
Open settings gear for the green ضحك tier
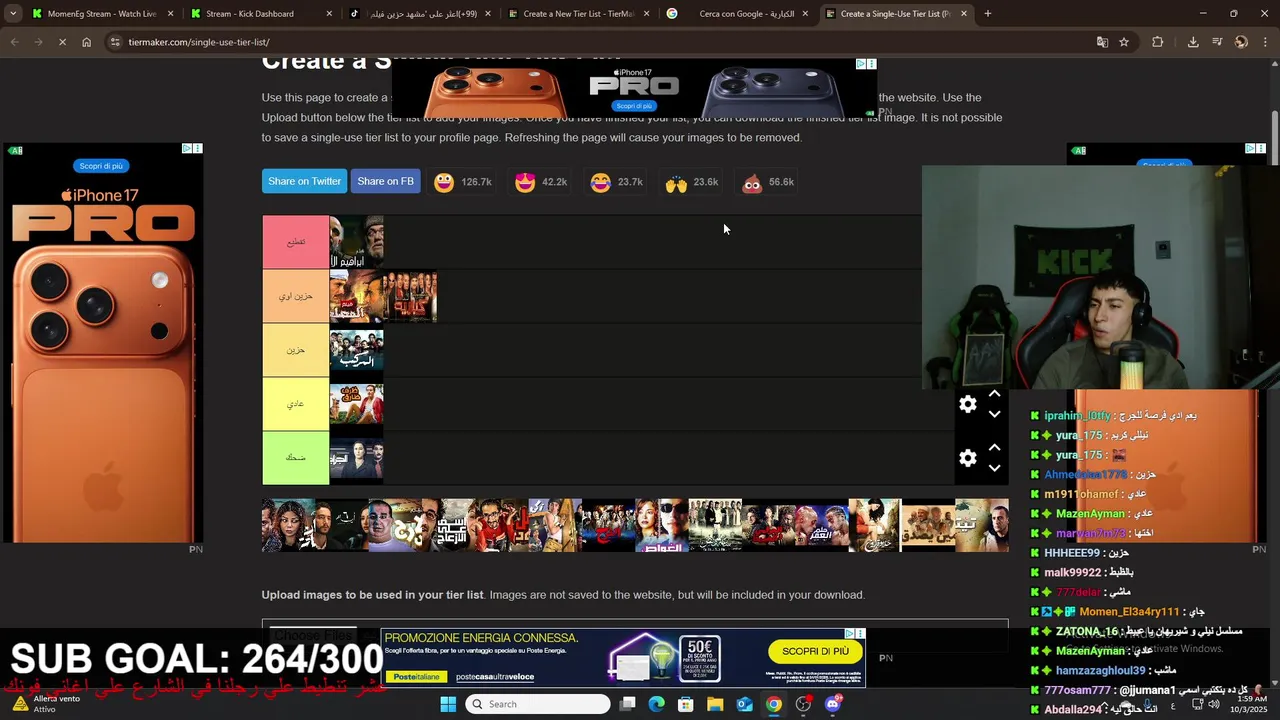968,458
